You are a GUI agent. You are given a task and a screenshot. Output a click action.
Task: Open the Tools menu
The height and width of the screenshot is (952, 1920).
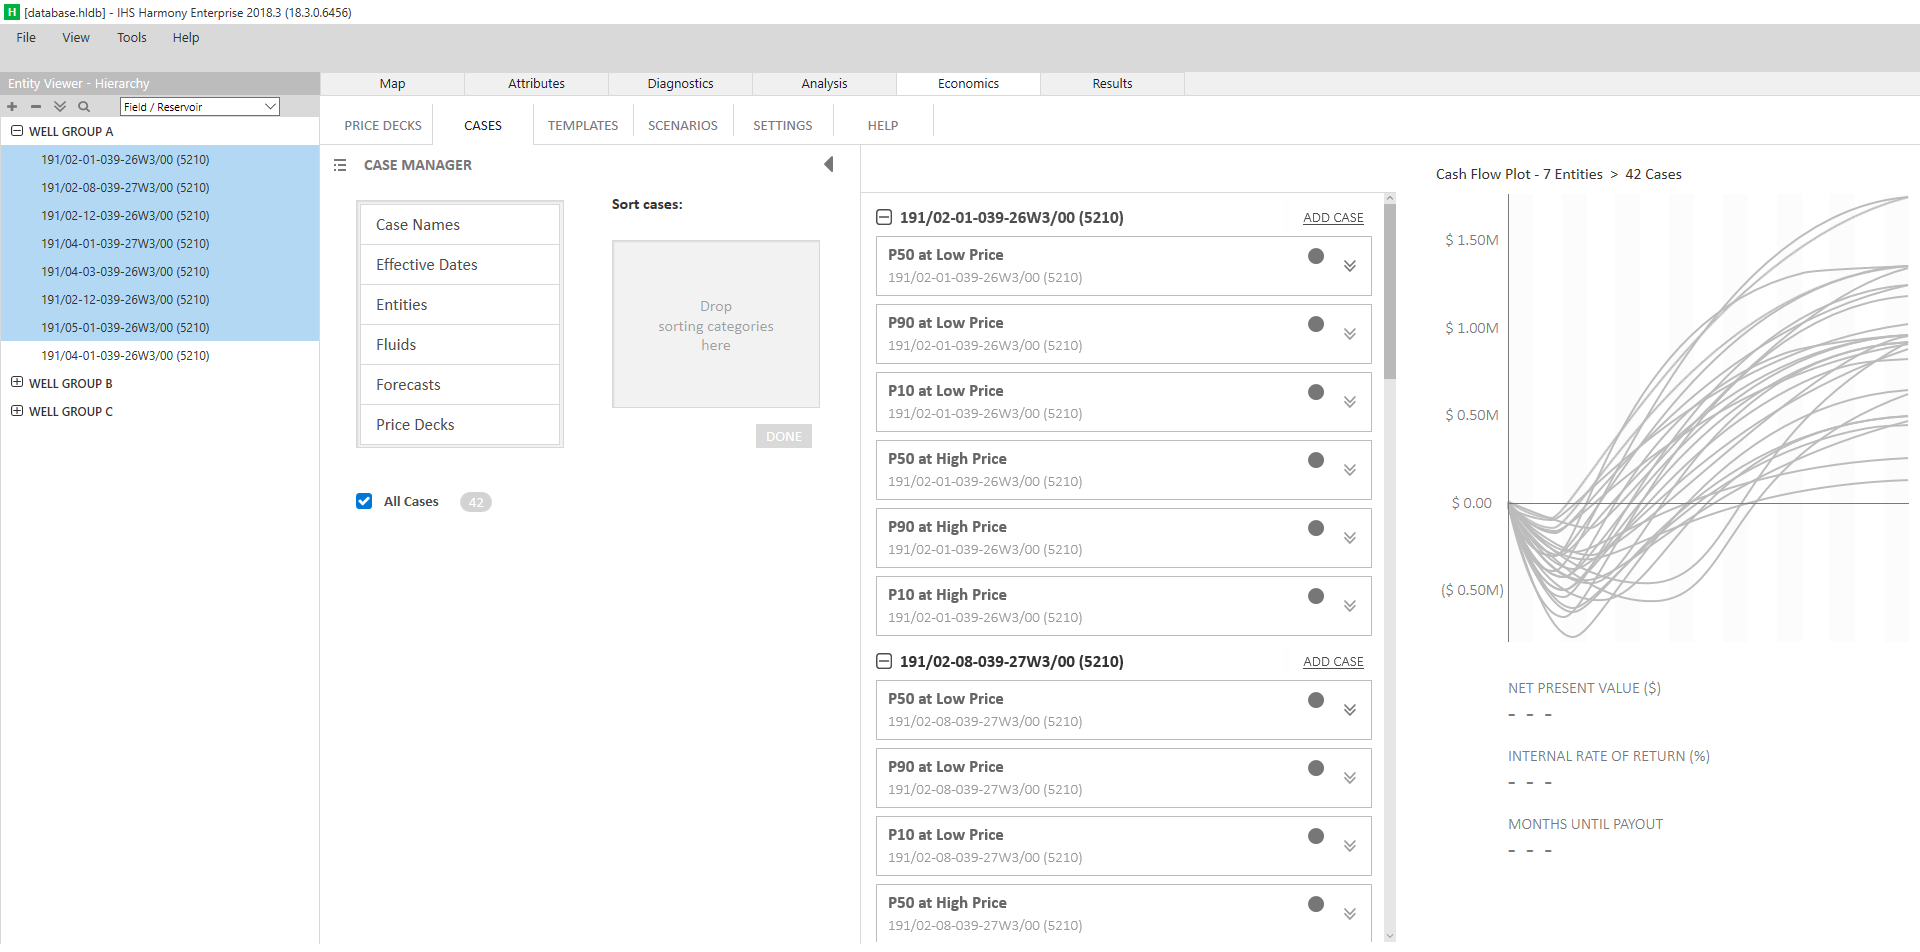tap(132, 38)
